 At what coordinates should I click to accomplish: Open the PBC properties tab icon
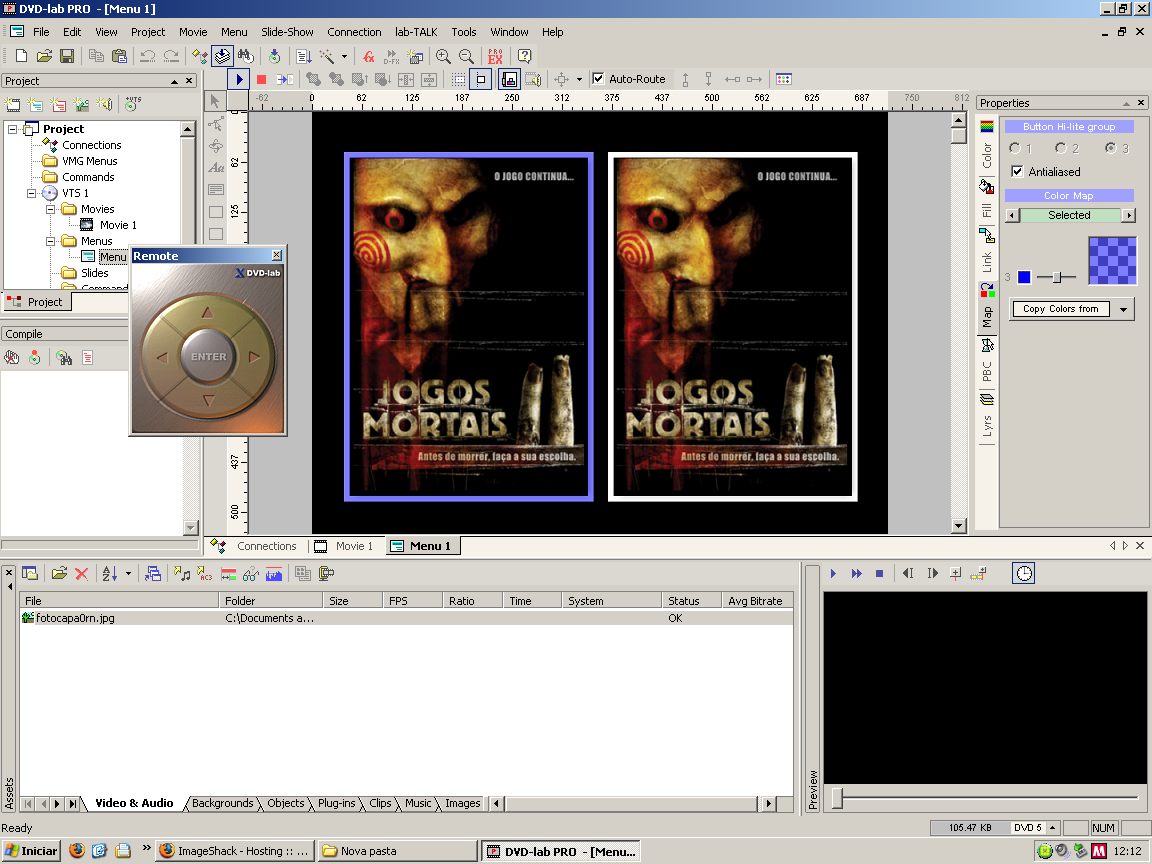click(x=987, y=345)
